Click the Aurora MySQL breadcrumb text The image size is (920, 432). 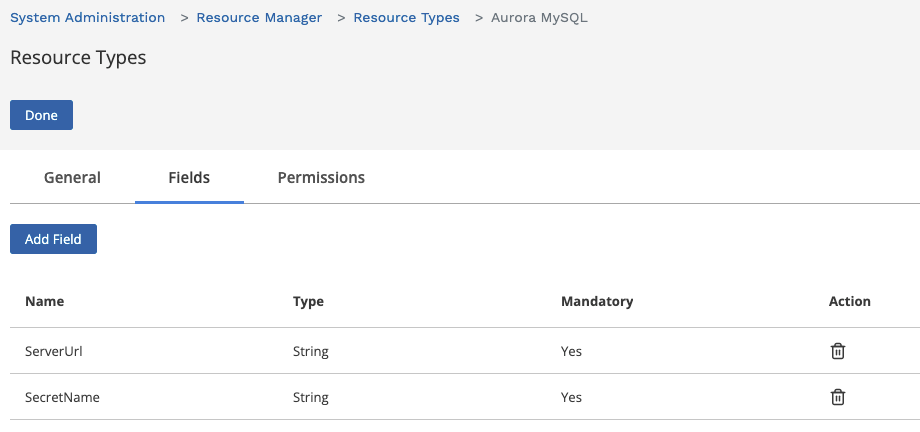[539, 18]
